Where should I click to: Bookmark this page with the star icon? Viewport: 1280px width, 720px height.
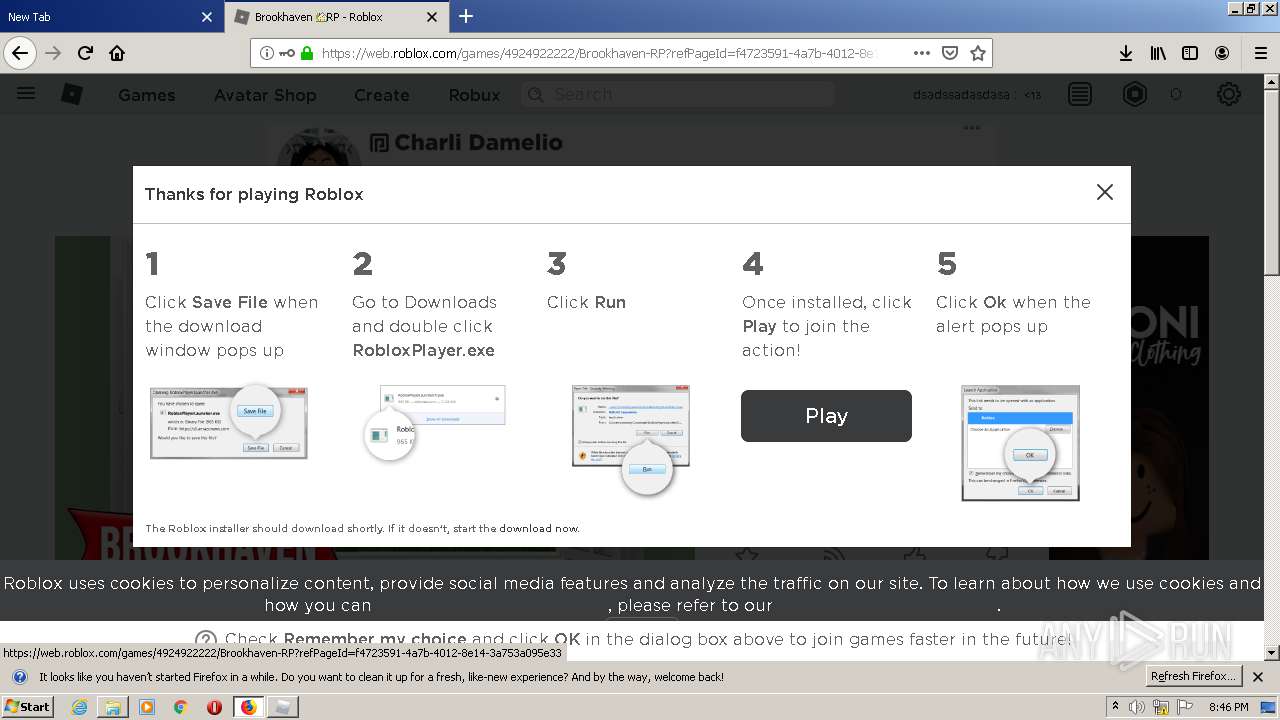tap(978, 53)
